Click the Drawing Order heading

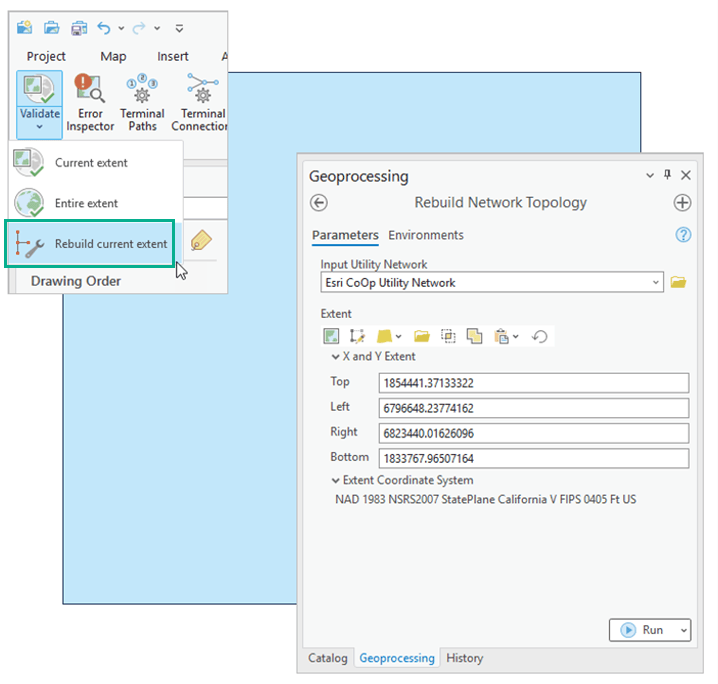point(76,281)
